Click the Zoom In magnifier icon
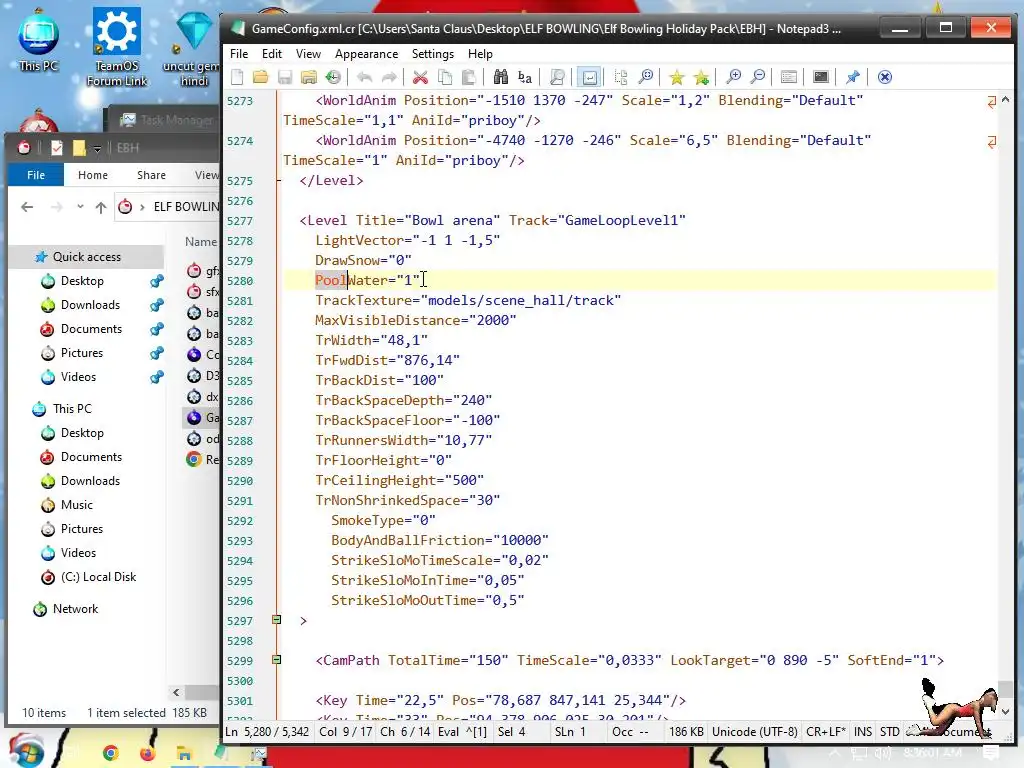Image resolution: width=1024 pixels, height=768 pixels. pyautogui.click(x=733, y=77)
